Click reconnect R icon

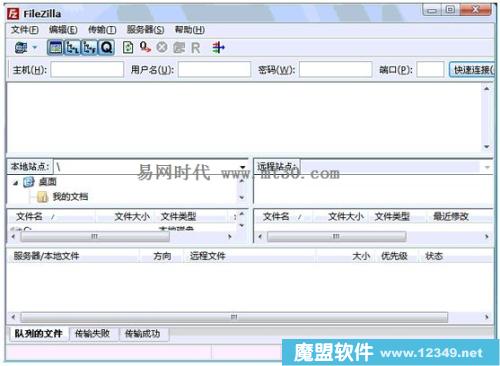(196, 48)
